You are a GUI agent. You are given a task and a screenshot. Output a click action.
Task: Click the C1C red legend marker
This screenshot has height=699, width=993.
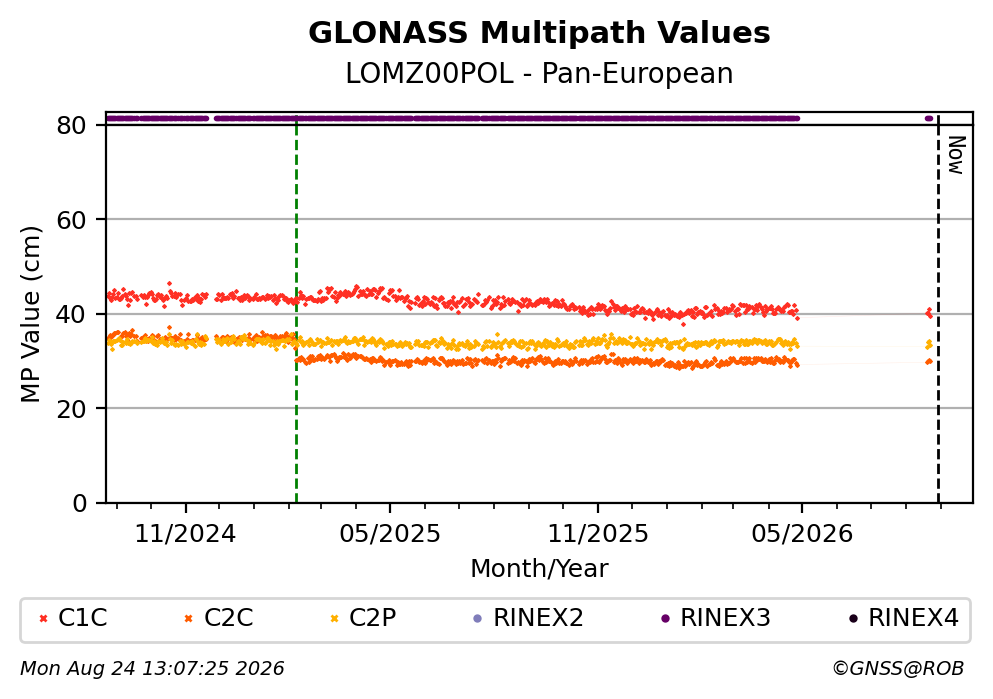(x=44, y=619)
